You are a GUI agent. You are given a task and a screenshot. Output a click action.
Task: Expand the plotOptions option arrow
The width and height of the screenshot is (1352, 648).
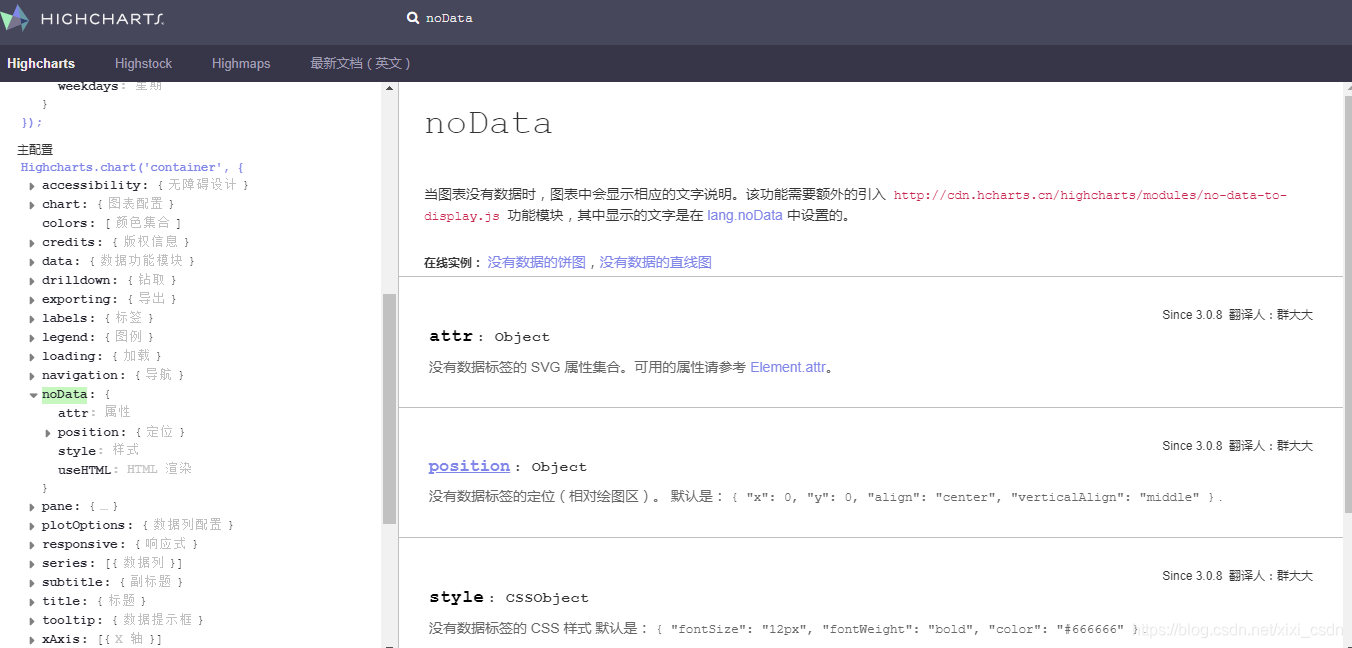(x=32, y=526)
